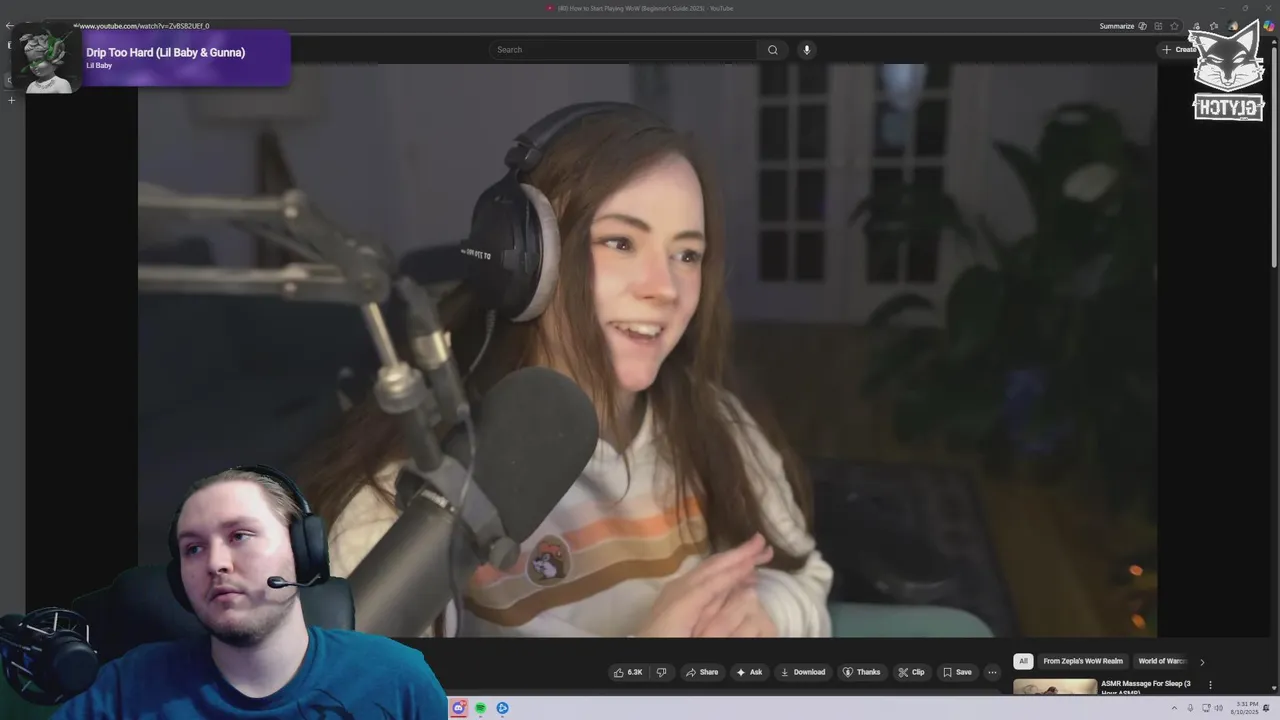This screenshot has width=1280, height=720.
Task: Click the Thanks button under the video
Action: tap(861, 672)
